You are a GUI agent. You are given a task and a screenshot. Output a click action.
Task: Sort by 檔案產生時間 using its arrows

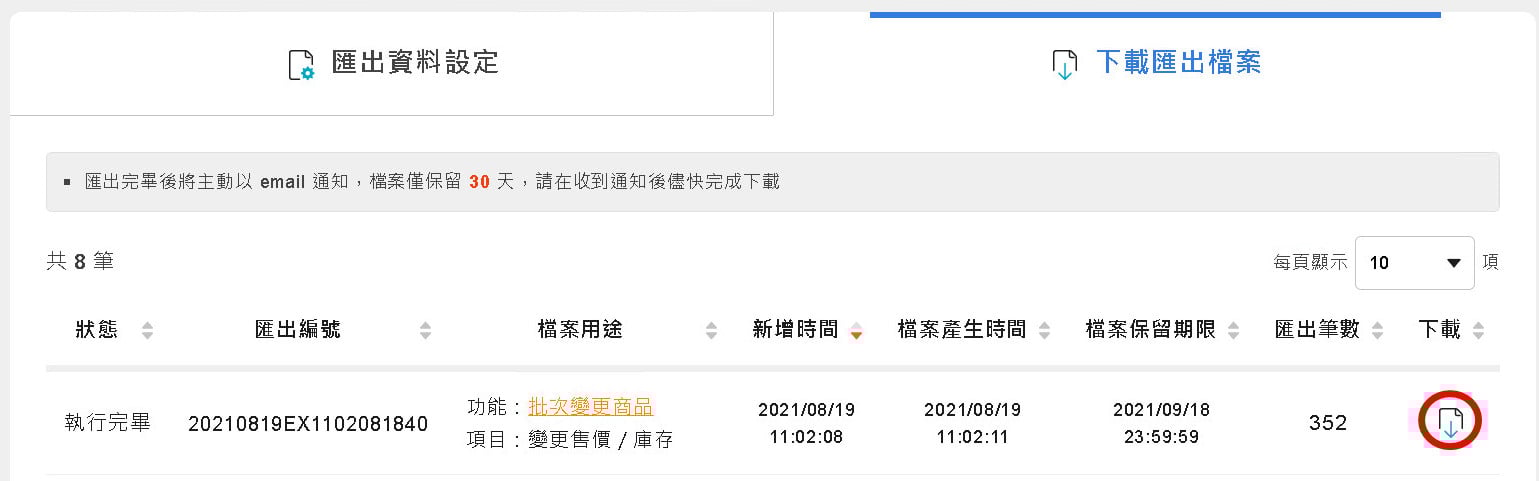tap(1044, 330)
